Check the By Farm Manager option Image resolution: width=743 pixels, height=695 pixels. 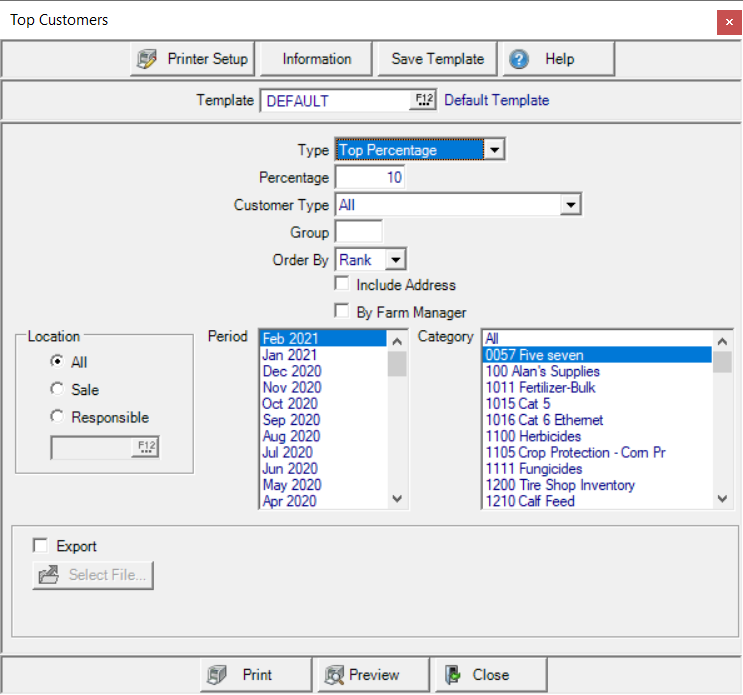(x=342, y=311)
